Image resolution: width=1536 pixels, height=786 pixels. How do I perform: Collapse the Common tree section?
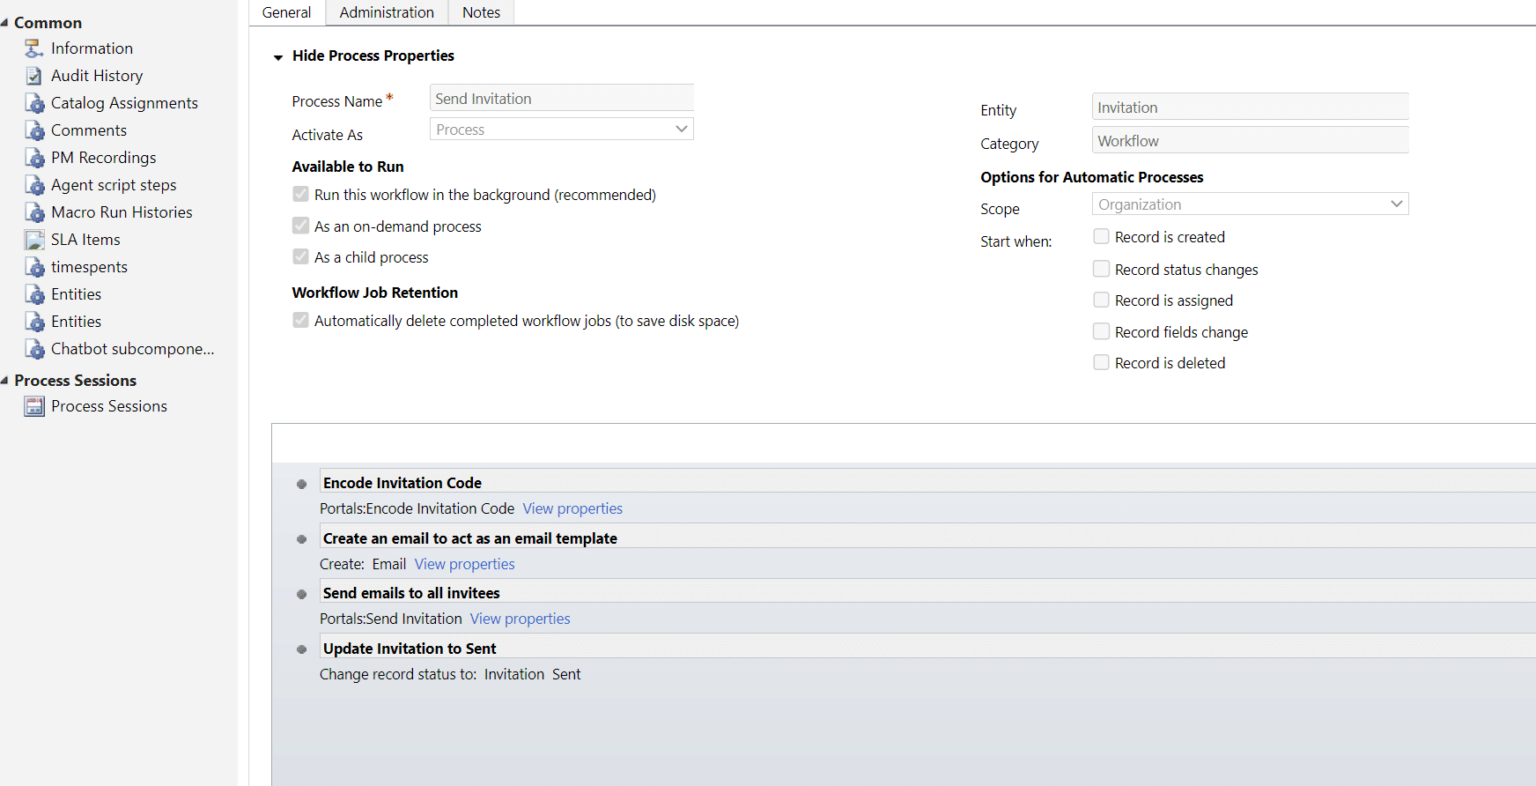pyautogui.click(x=8, y=22)
